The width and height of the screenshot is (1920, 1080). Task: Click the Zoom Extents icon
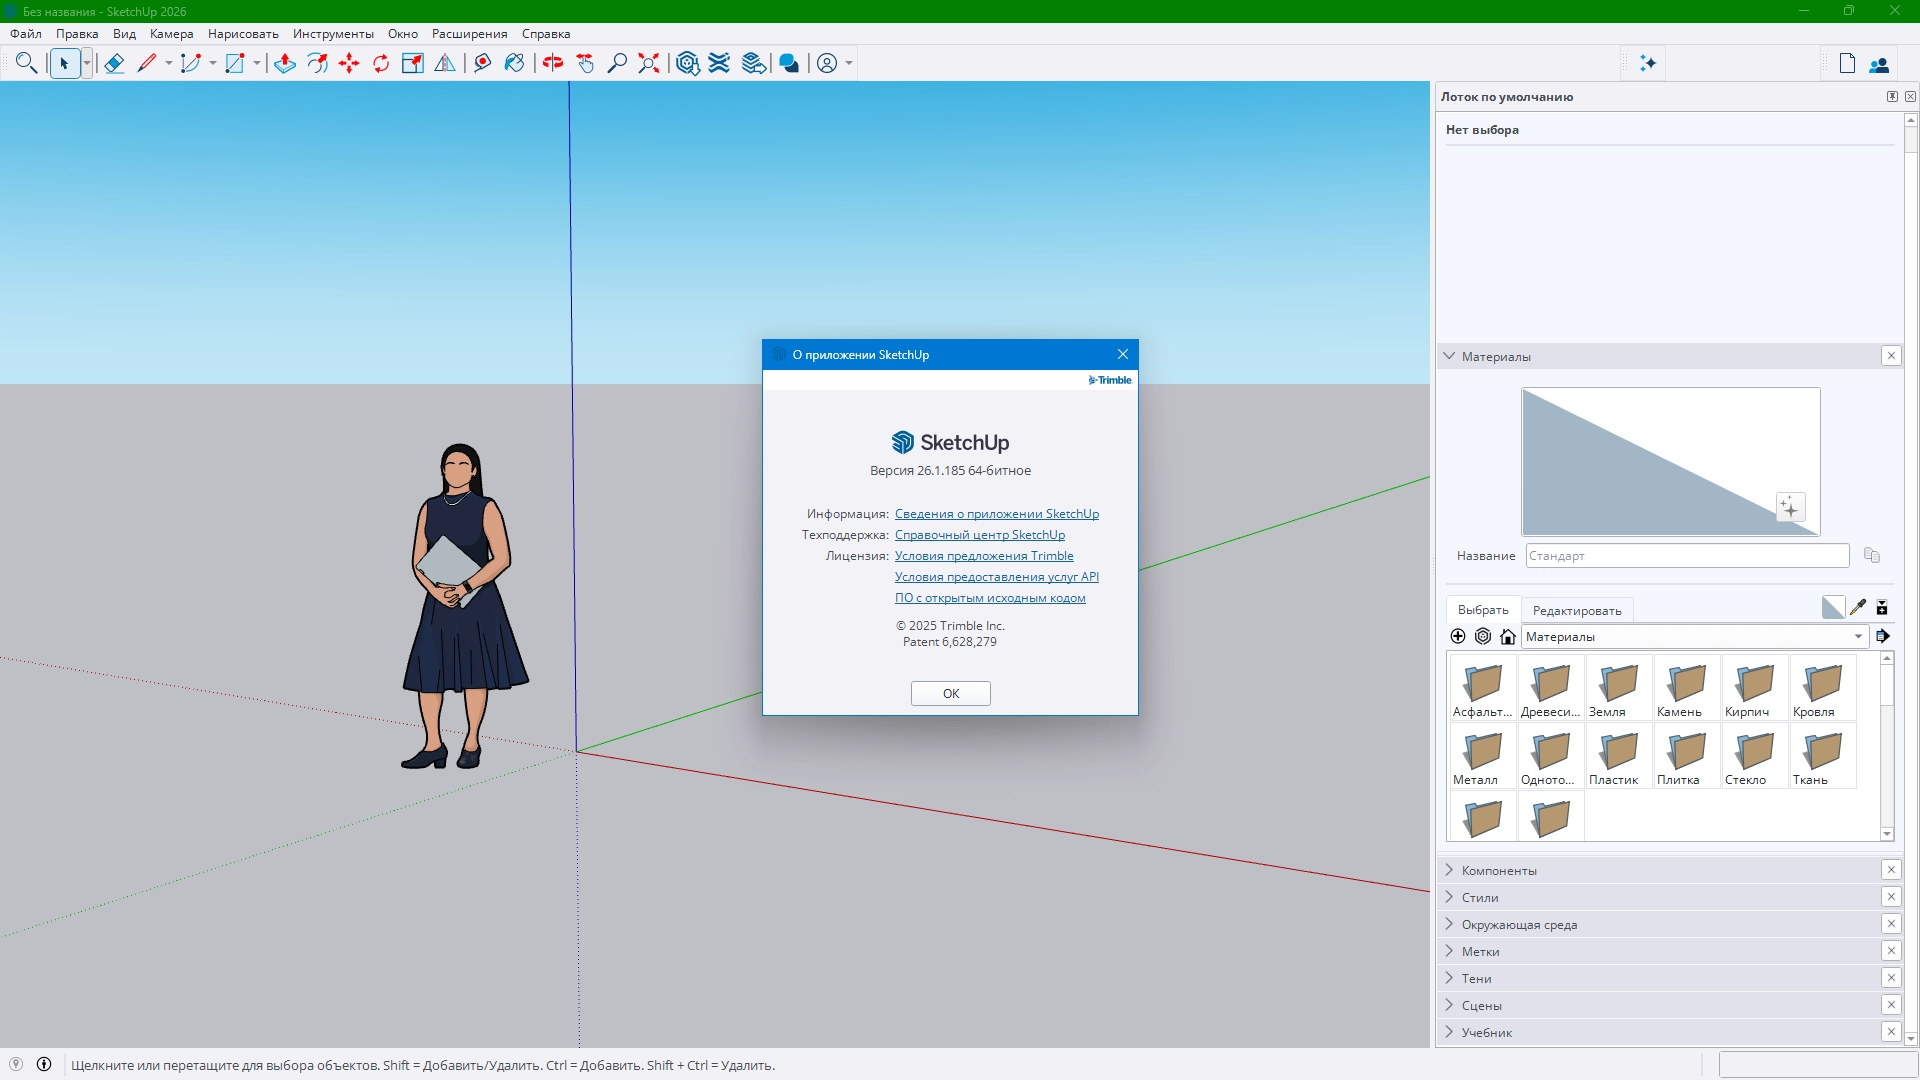(x=649, y=63)
